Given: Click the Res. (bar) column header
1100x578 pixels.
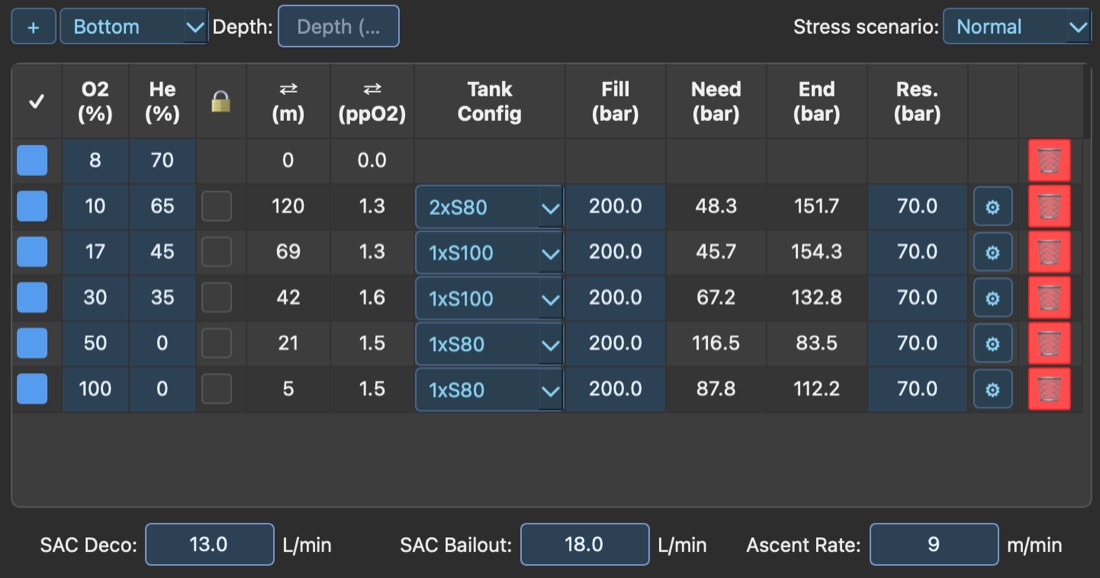Looking at the screenshot, I should [x=918, y=102].
